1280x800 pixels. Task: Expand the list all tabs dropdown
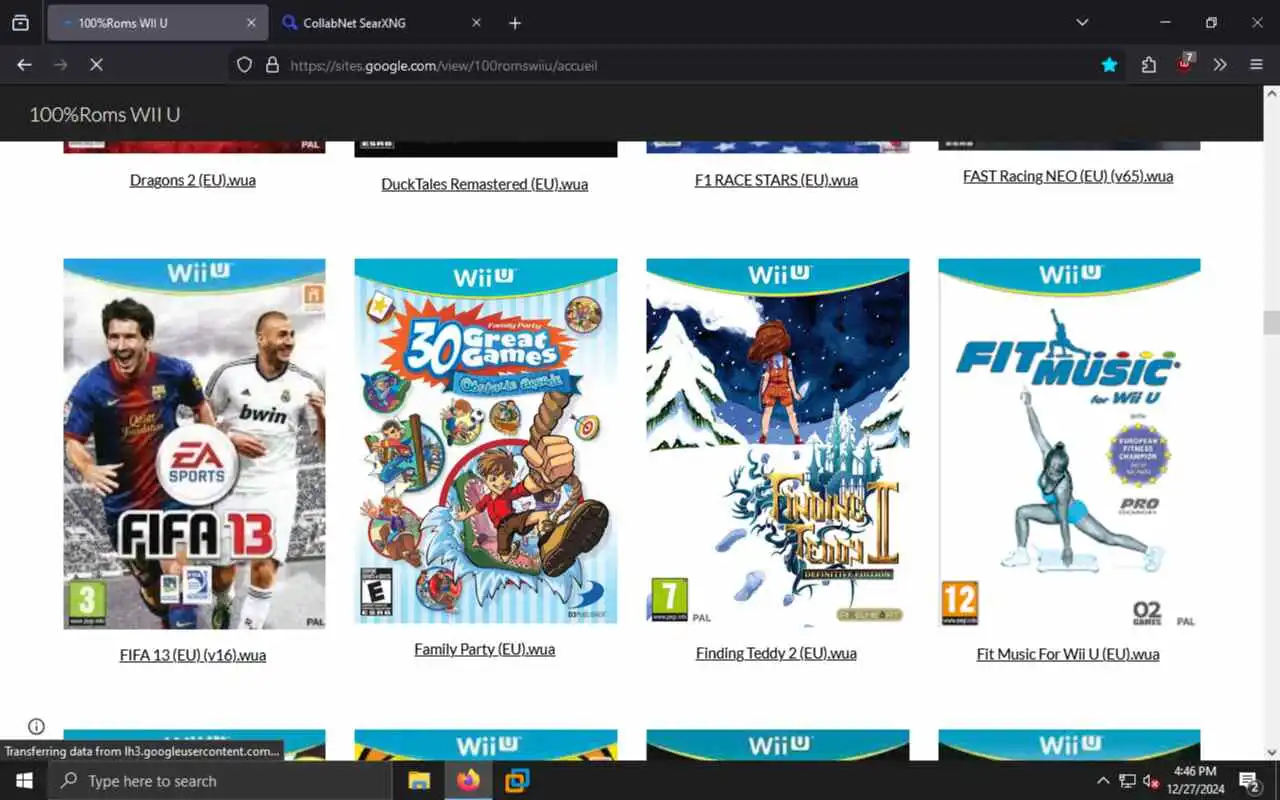pyautogui.click(x=1082, y=22)
